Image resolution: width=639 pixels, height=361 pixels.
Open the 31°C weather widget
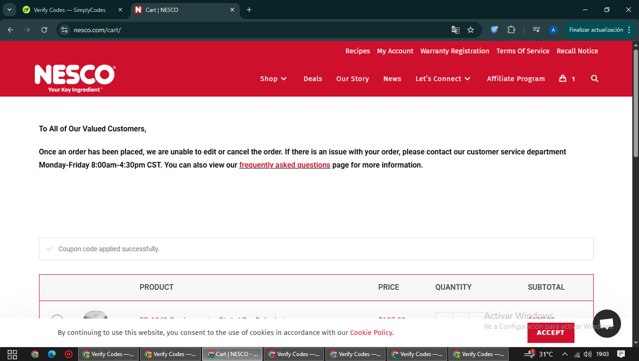tap(539, 354)
